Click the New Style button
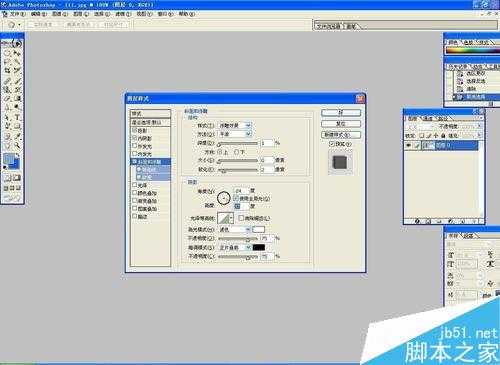 (x=341, y=135)
